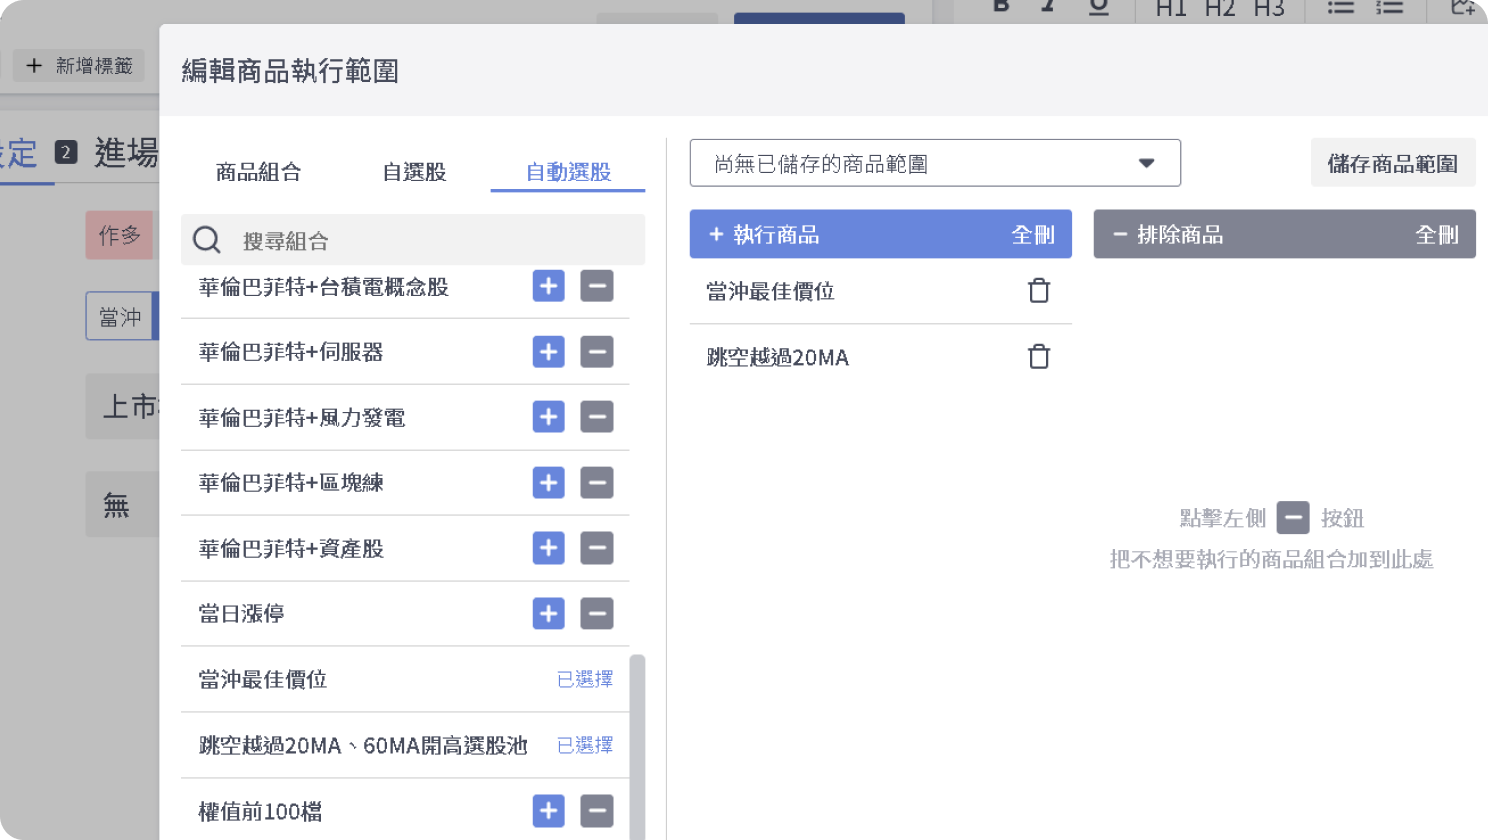The height and width of the screenshot is (840, 1488).
Task: Click 已選擇 beside 當沖最佳價位 in list
Action: coord(585,680)
